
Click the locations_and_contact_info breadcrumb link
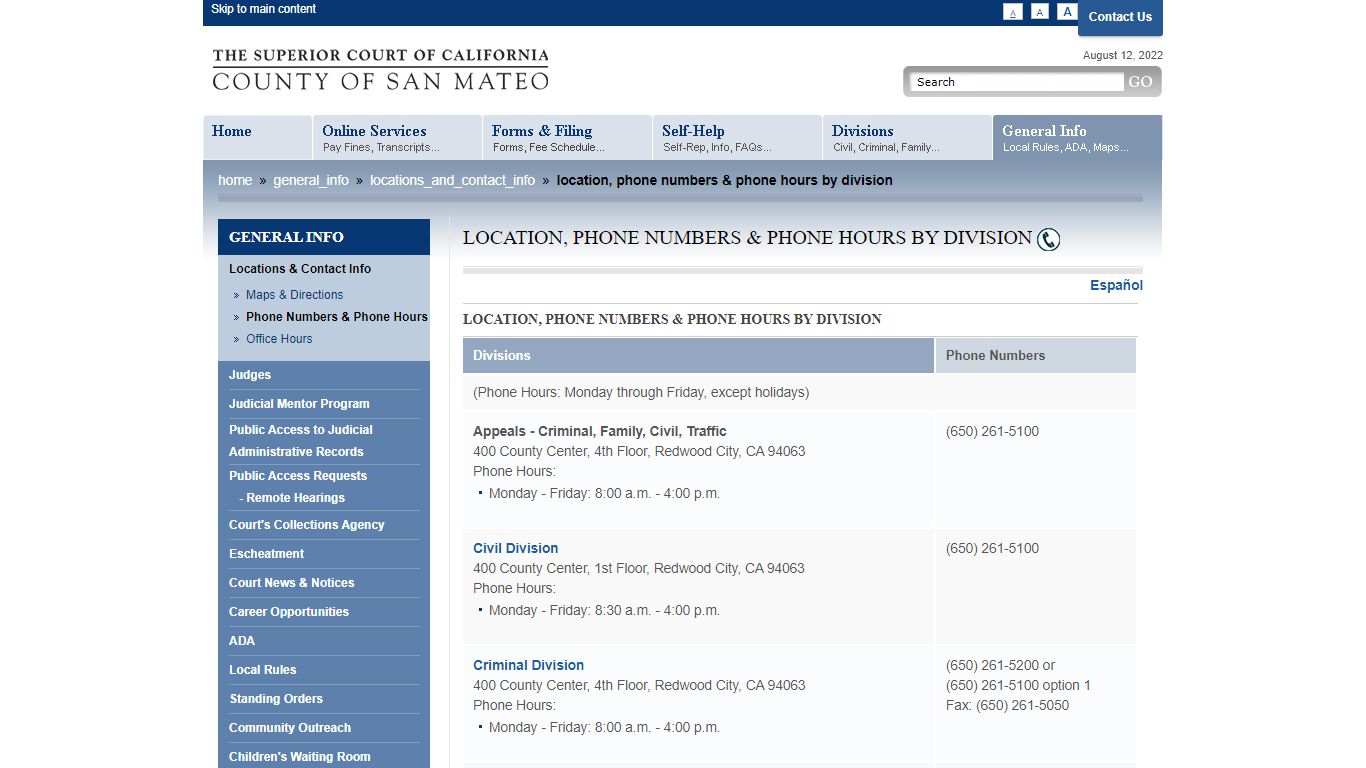(452, 180)
